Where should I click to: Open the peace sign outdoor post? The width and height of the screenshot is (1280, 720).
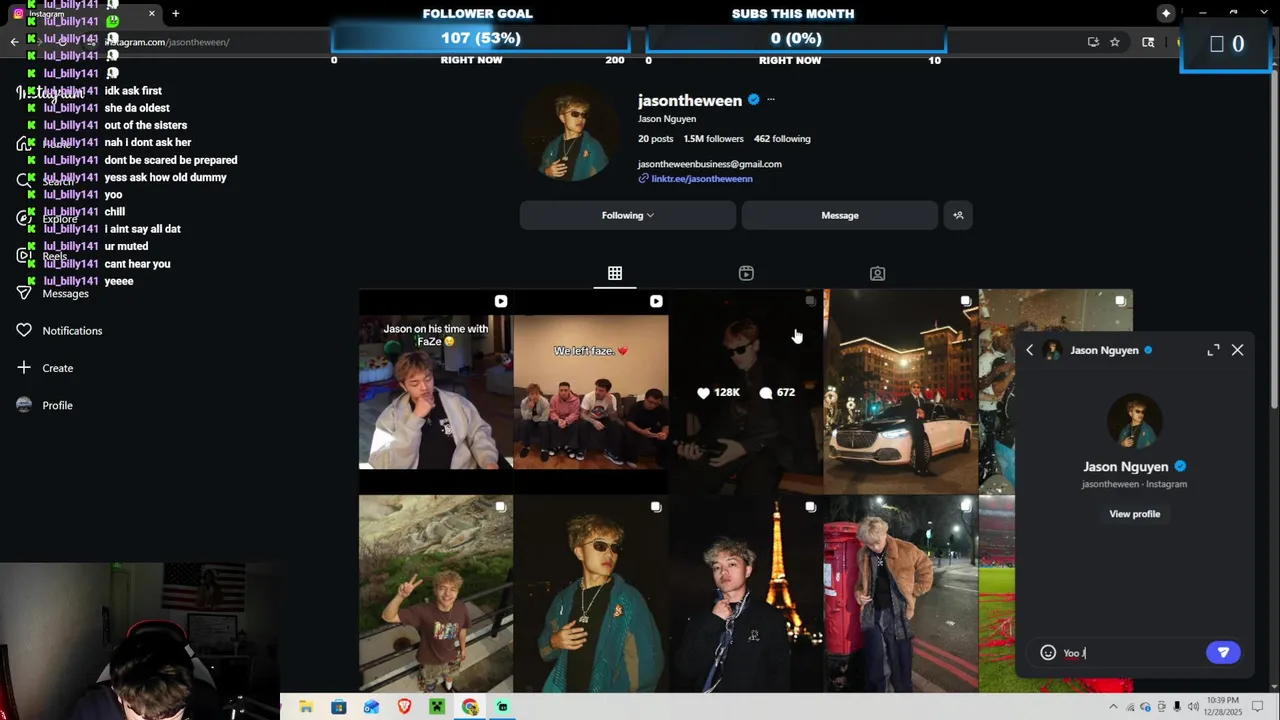click(435, 594)
